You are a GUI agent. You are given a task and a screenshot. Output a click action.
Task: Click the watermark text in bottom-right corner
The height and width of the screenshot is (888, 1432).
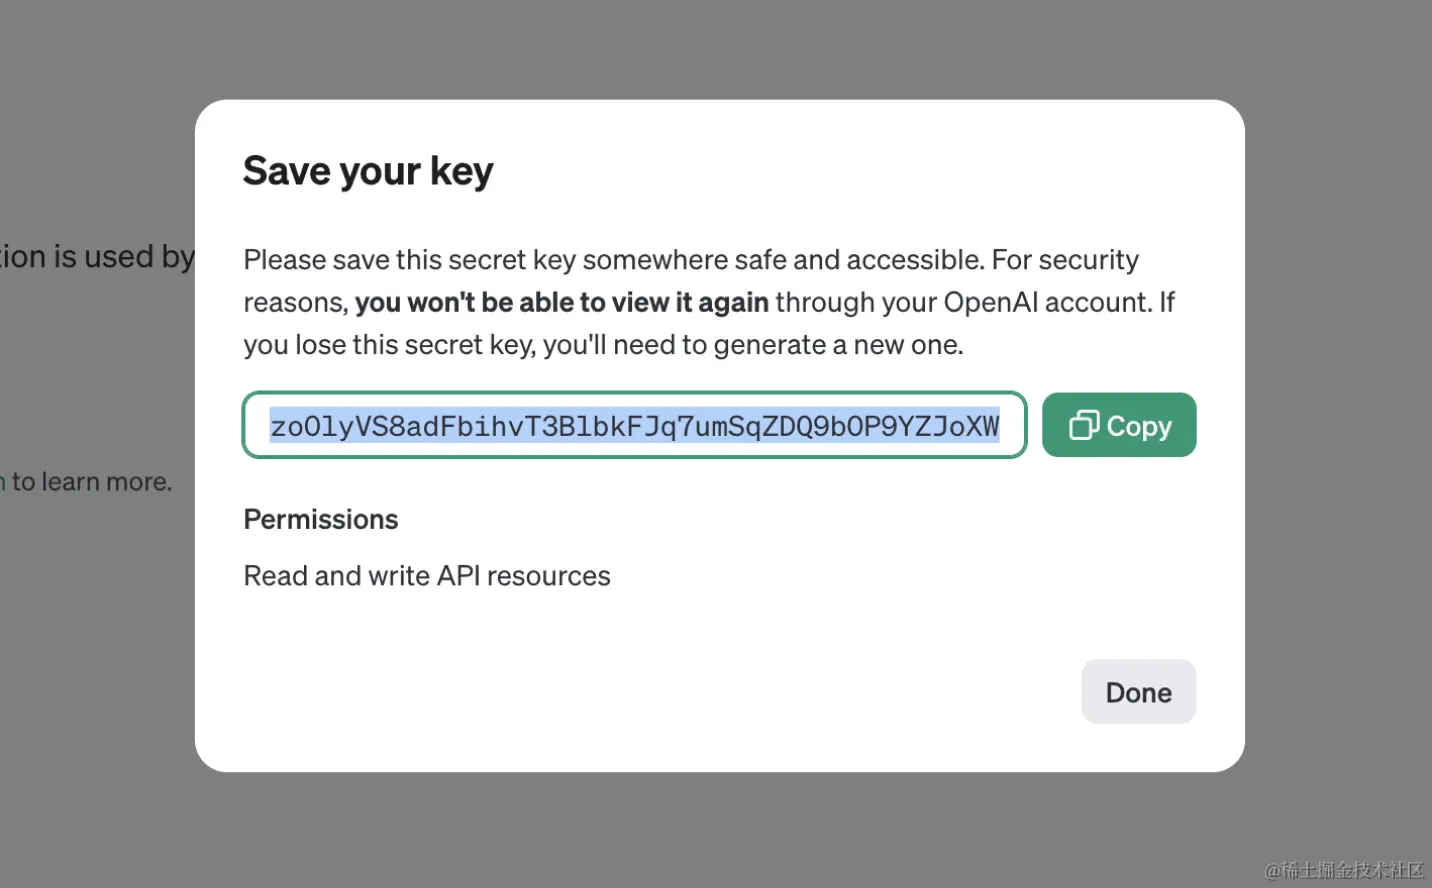(x=1343, y=869)
